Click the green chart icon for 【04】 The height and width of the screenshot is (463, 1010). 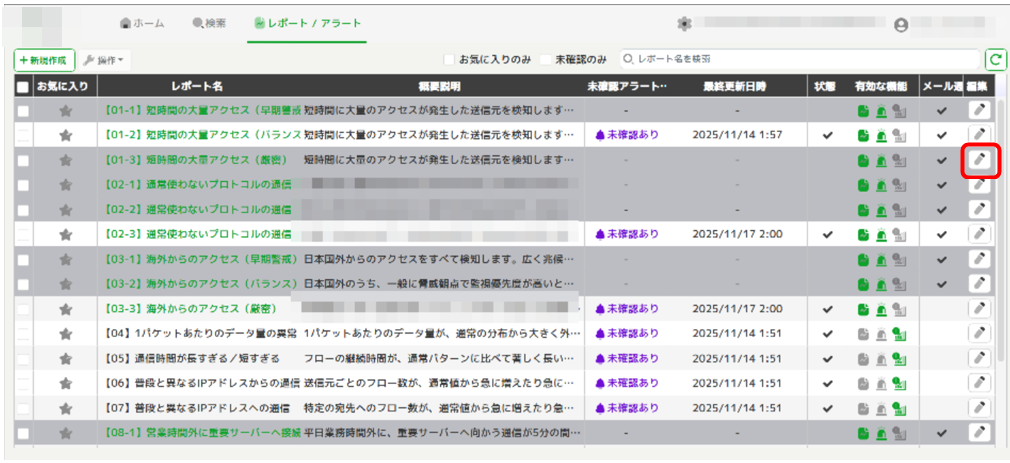pyautogui.click(x=900, y=334)
